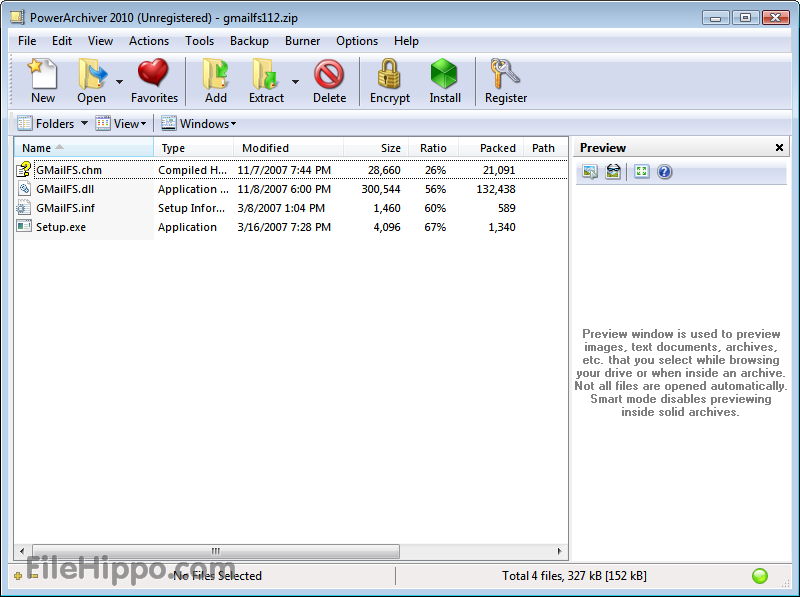This screenshot has height=597, width=800.
Task: Sort by the Ratio column header
Action: click(434, 148)
